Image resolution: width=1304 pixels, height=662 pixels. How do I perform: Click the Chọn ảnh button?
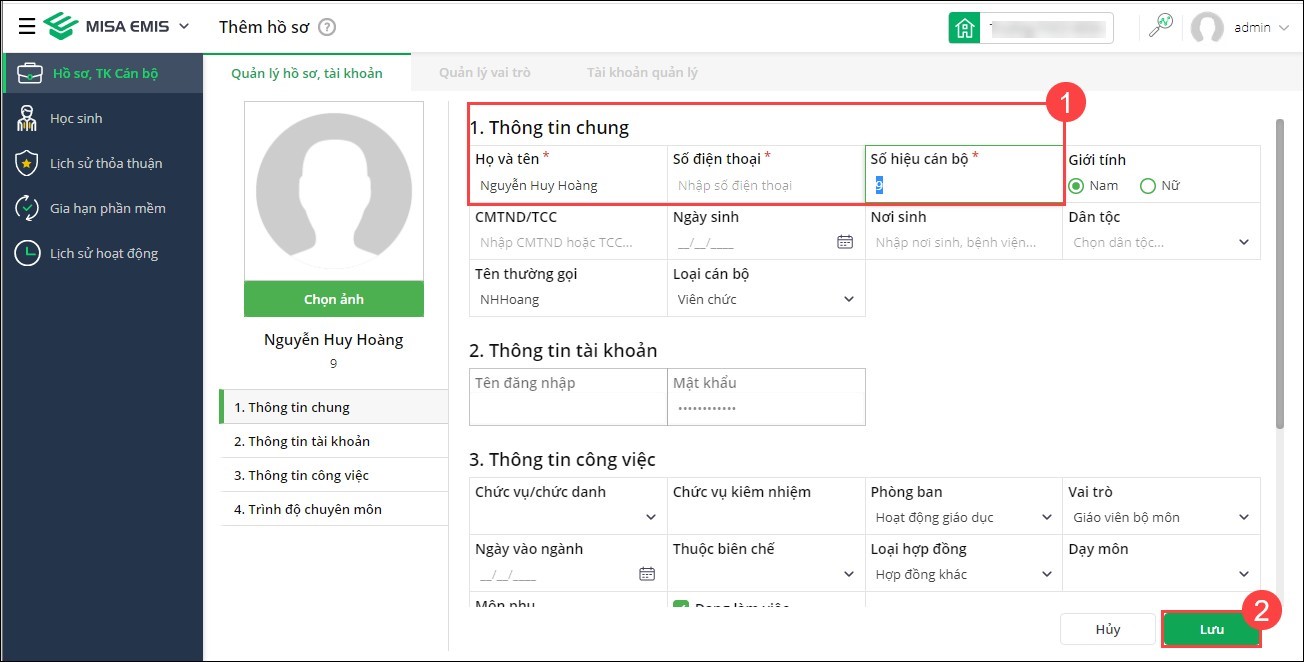334,299
